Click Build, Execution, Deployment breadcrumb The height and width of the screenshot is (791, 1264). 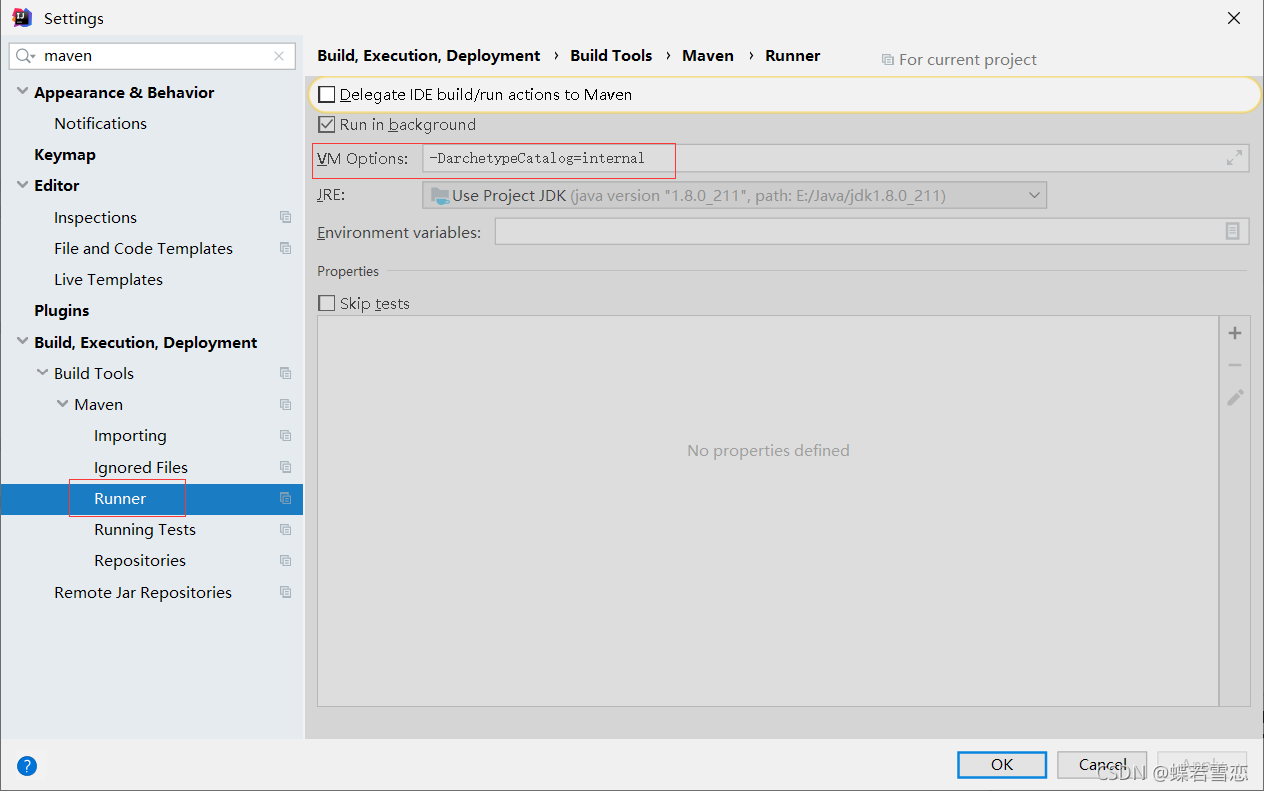(429, 55)
